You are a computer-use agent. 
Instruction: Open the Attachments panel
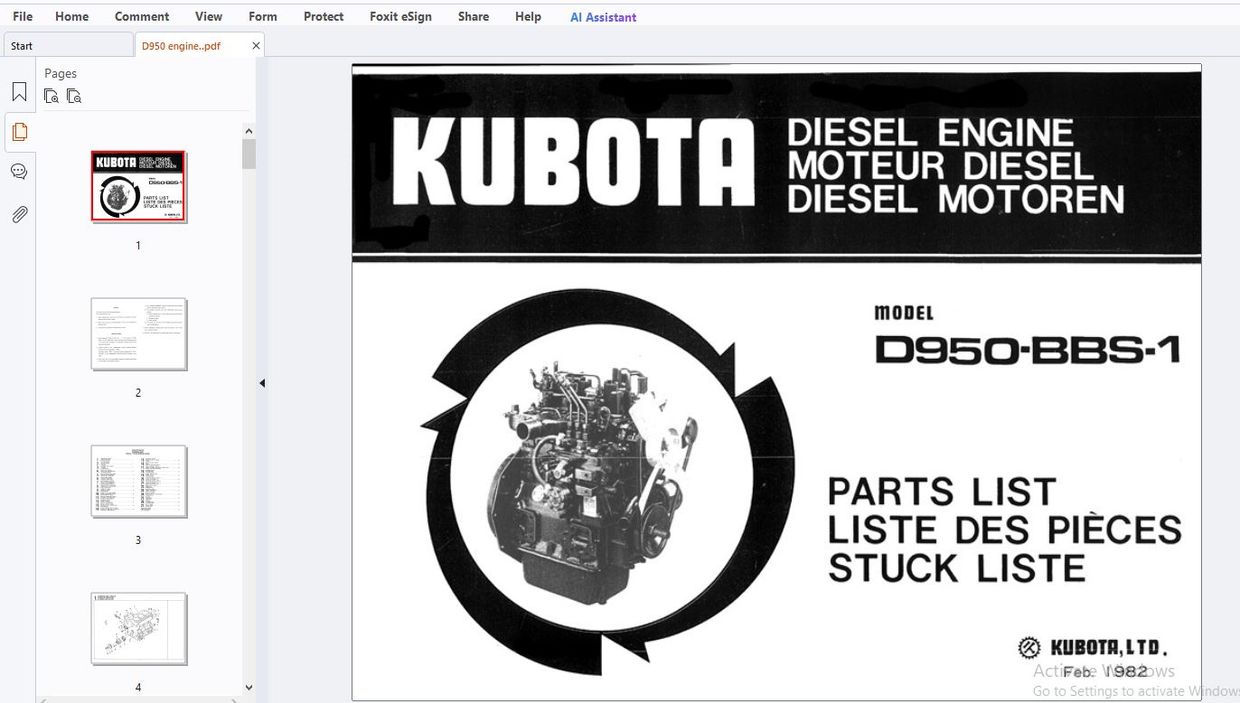pyautogui.click(x=18, y=214)
